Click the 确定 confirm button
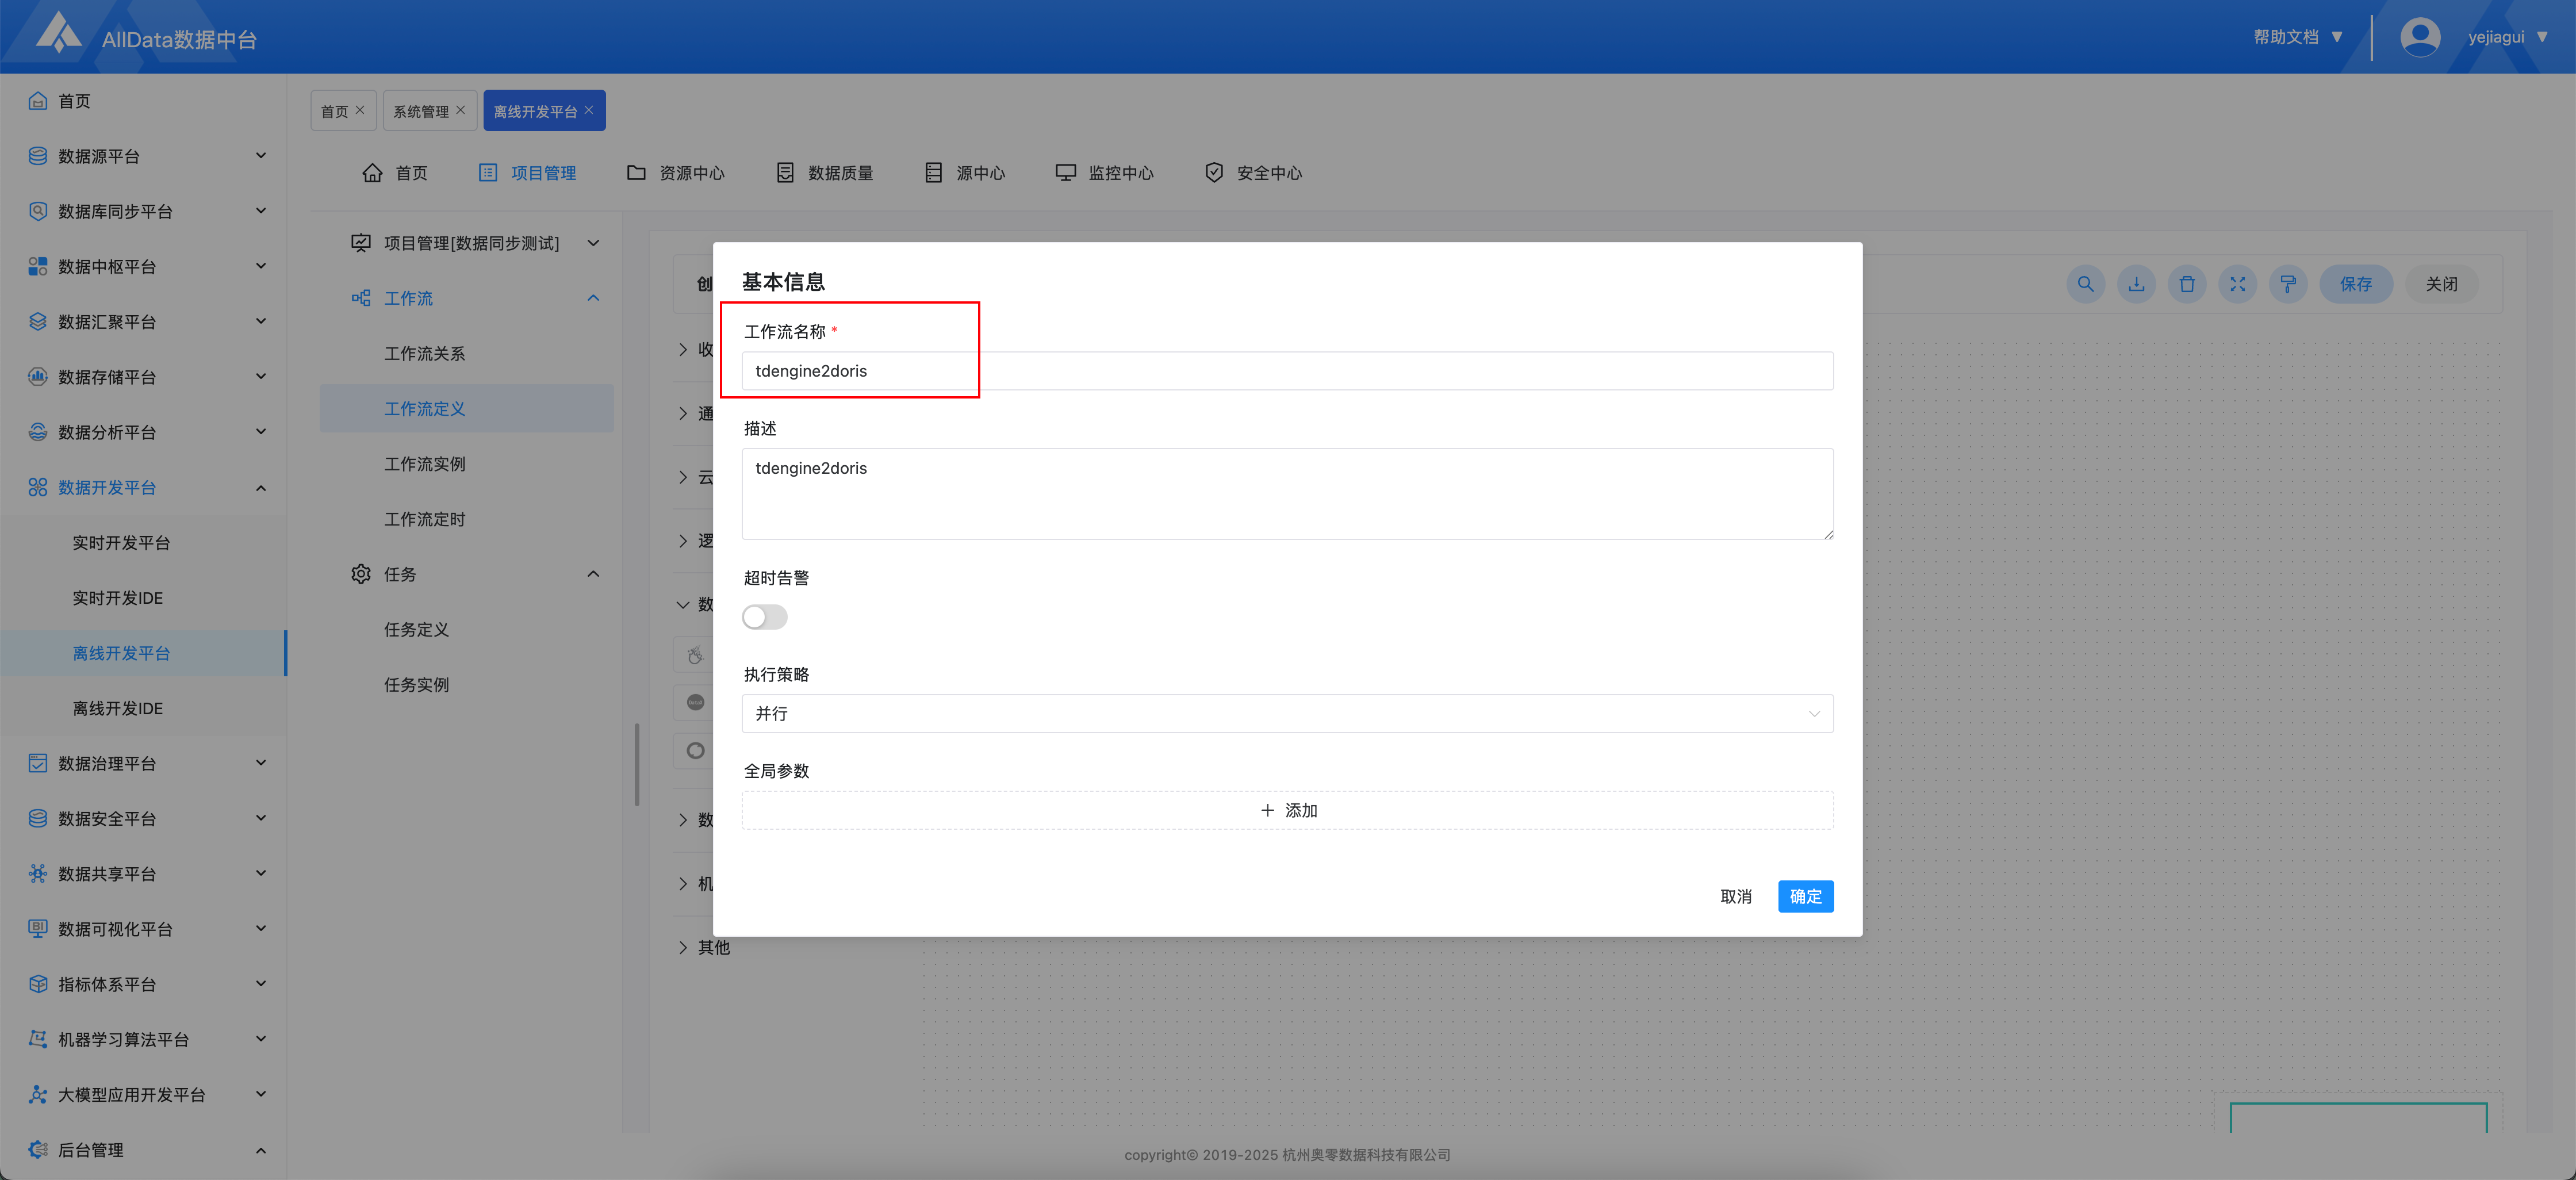Screen dimensions: 2576x1180 [1805, 896]
